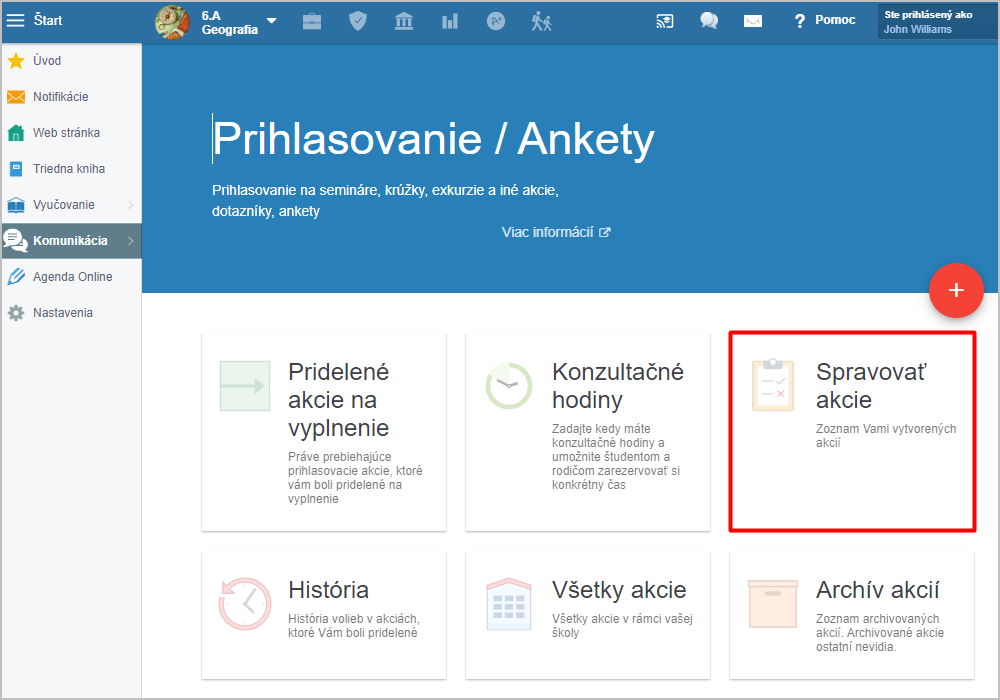Screen dimensions: 1000x700
Task: Click the red plus add button
Action: point(956,290)
